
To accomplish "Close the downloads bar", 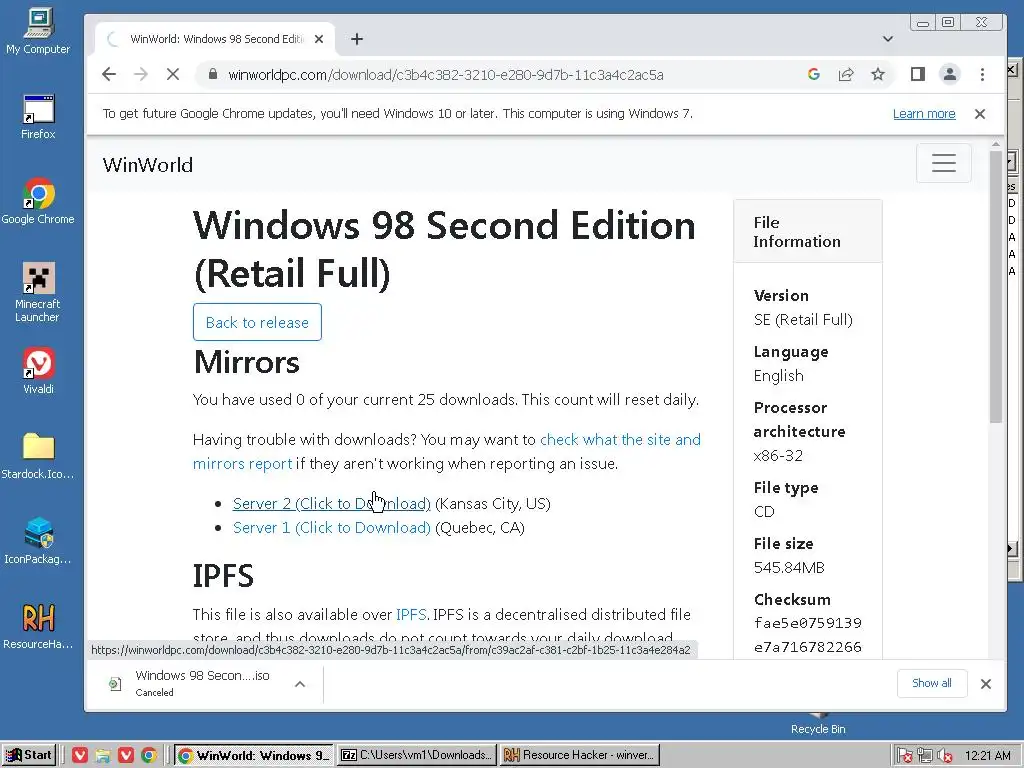I will [x=986, y=684].
